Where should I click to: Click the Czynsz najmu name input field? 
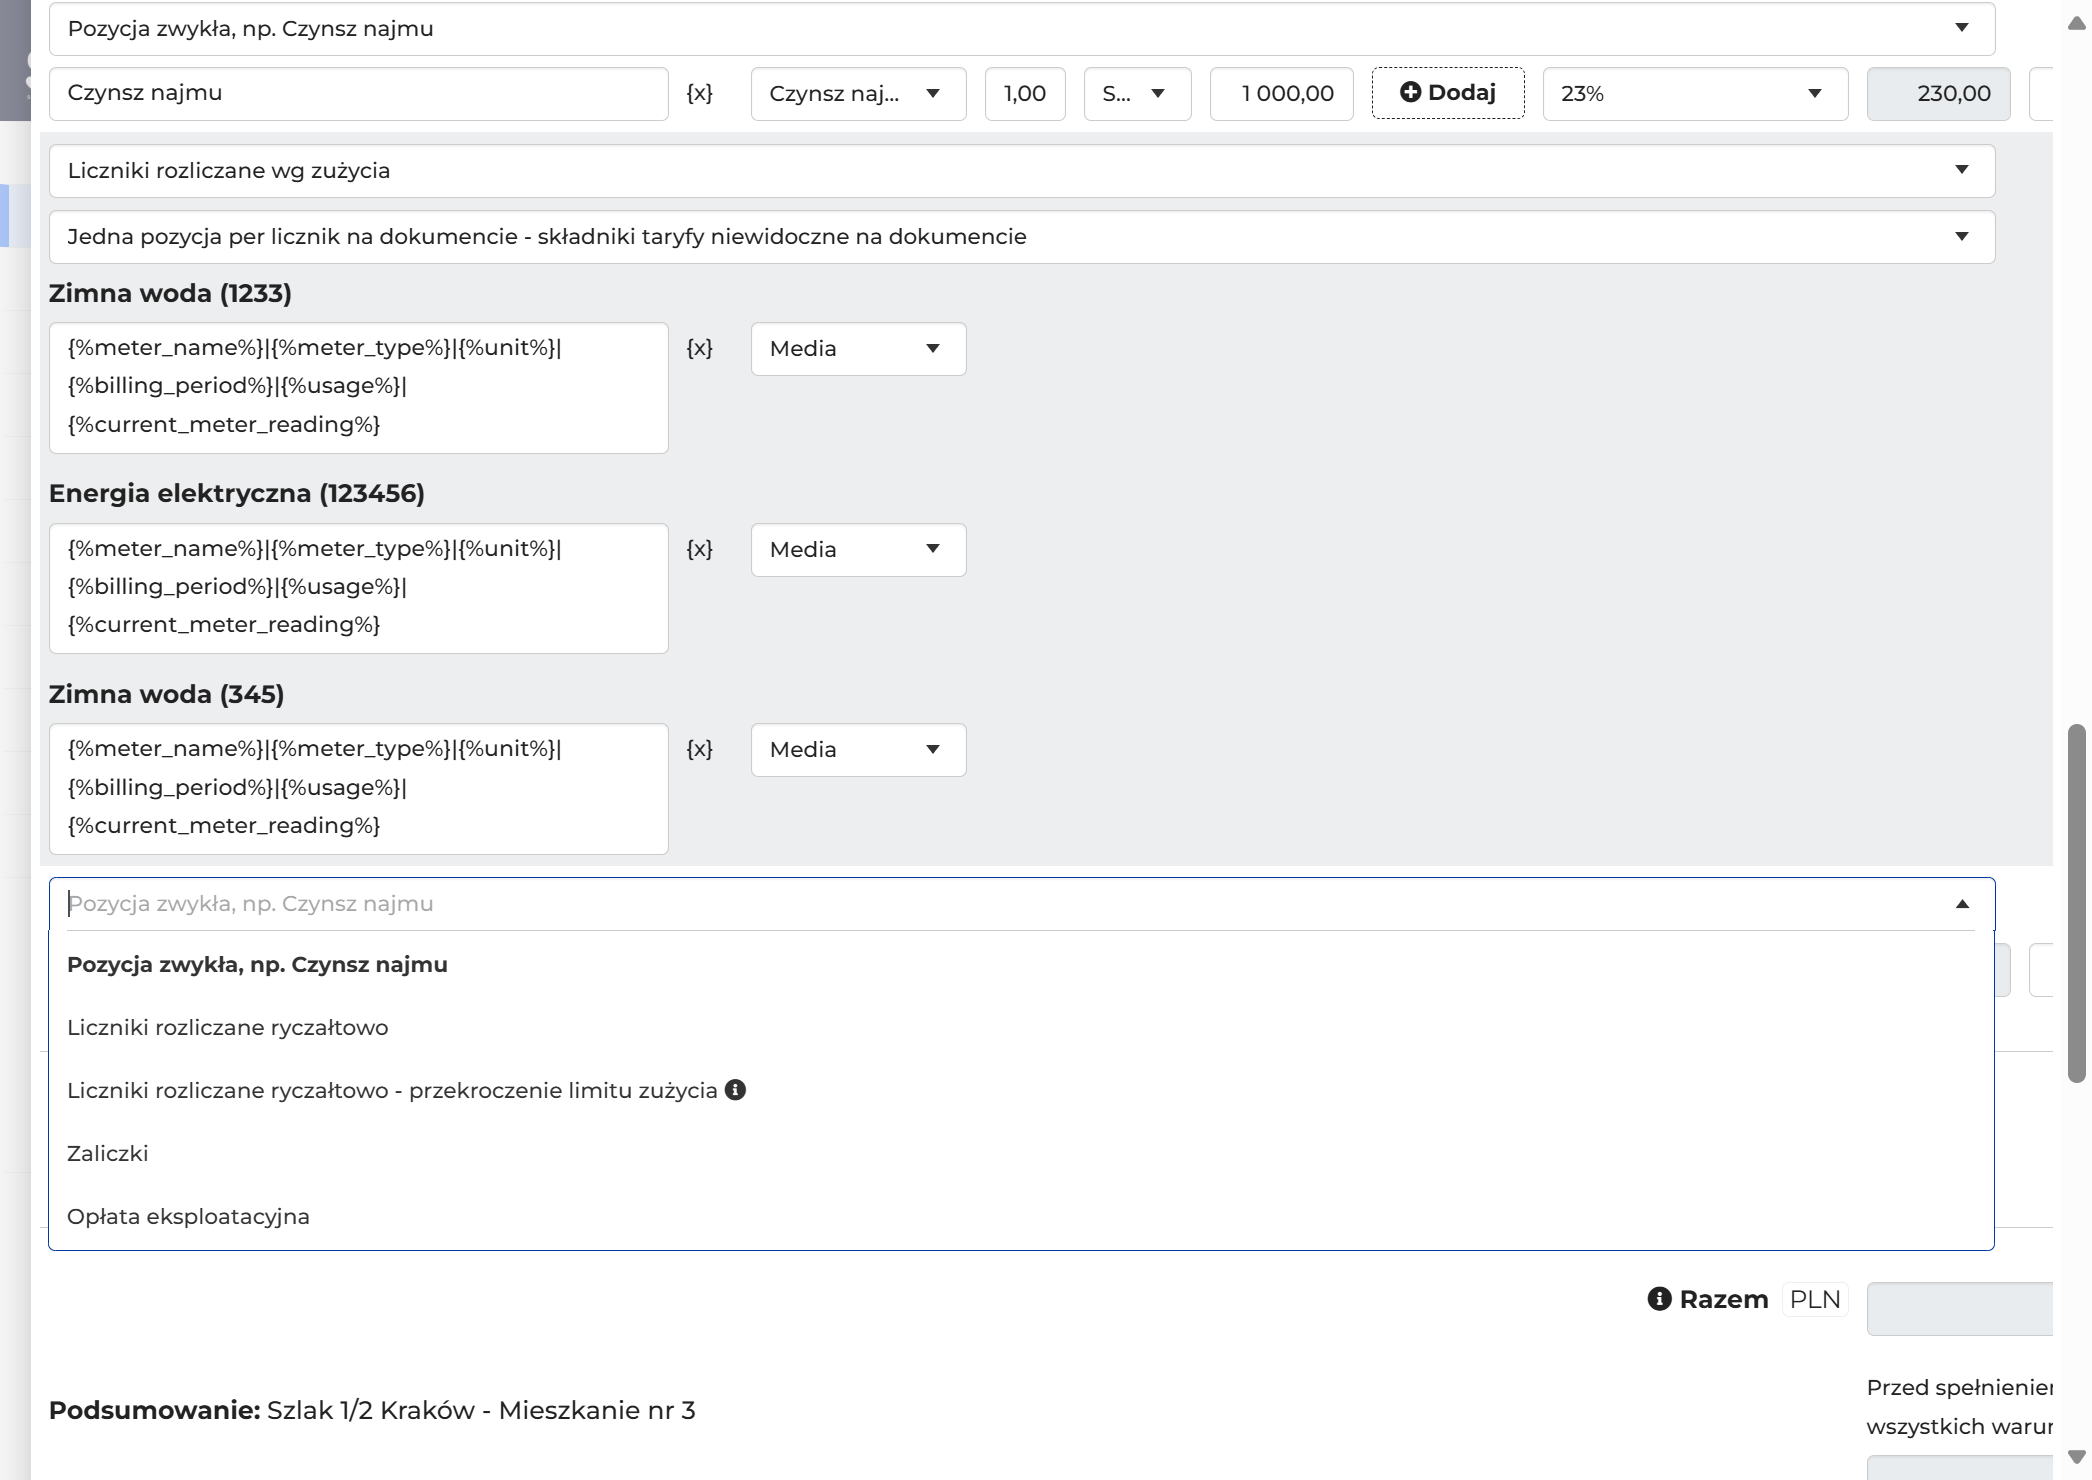coord(358,94)
